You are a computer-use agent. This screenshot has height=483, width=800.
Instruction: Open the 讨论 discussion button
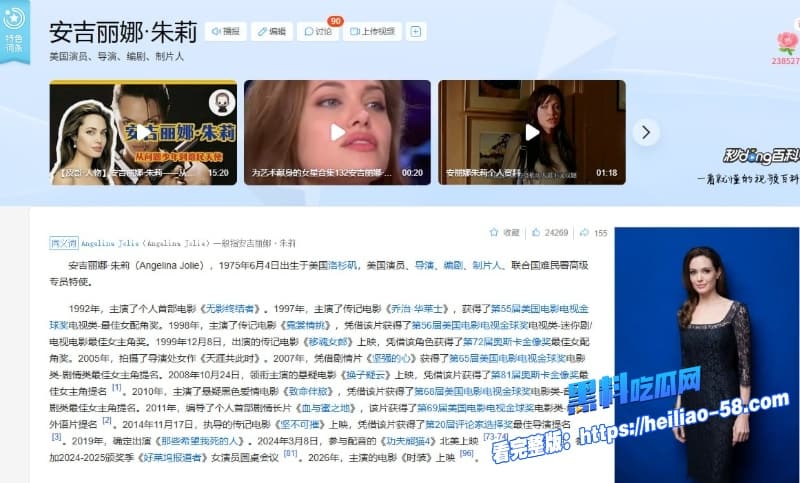[318, 32]
